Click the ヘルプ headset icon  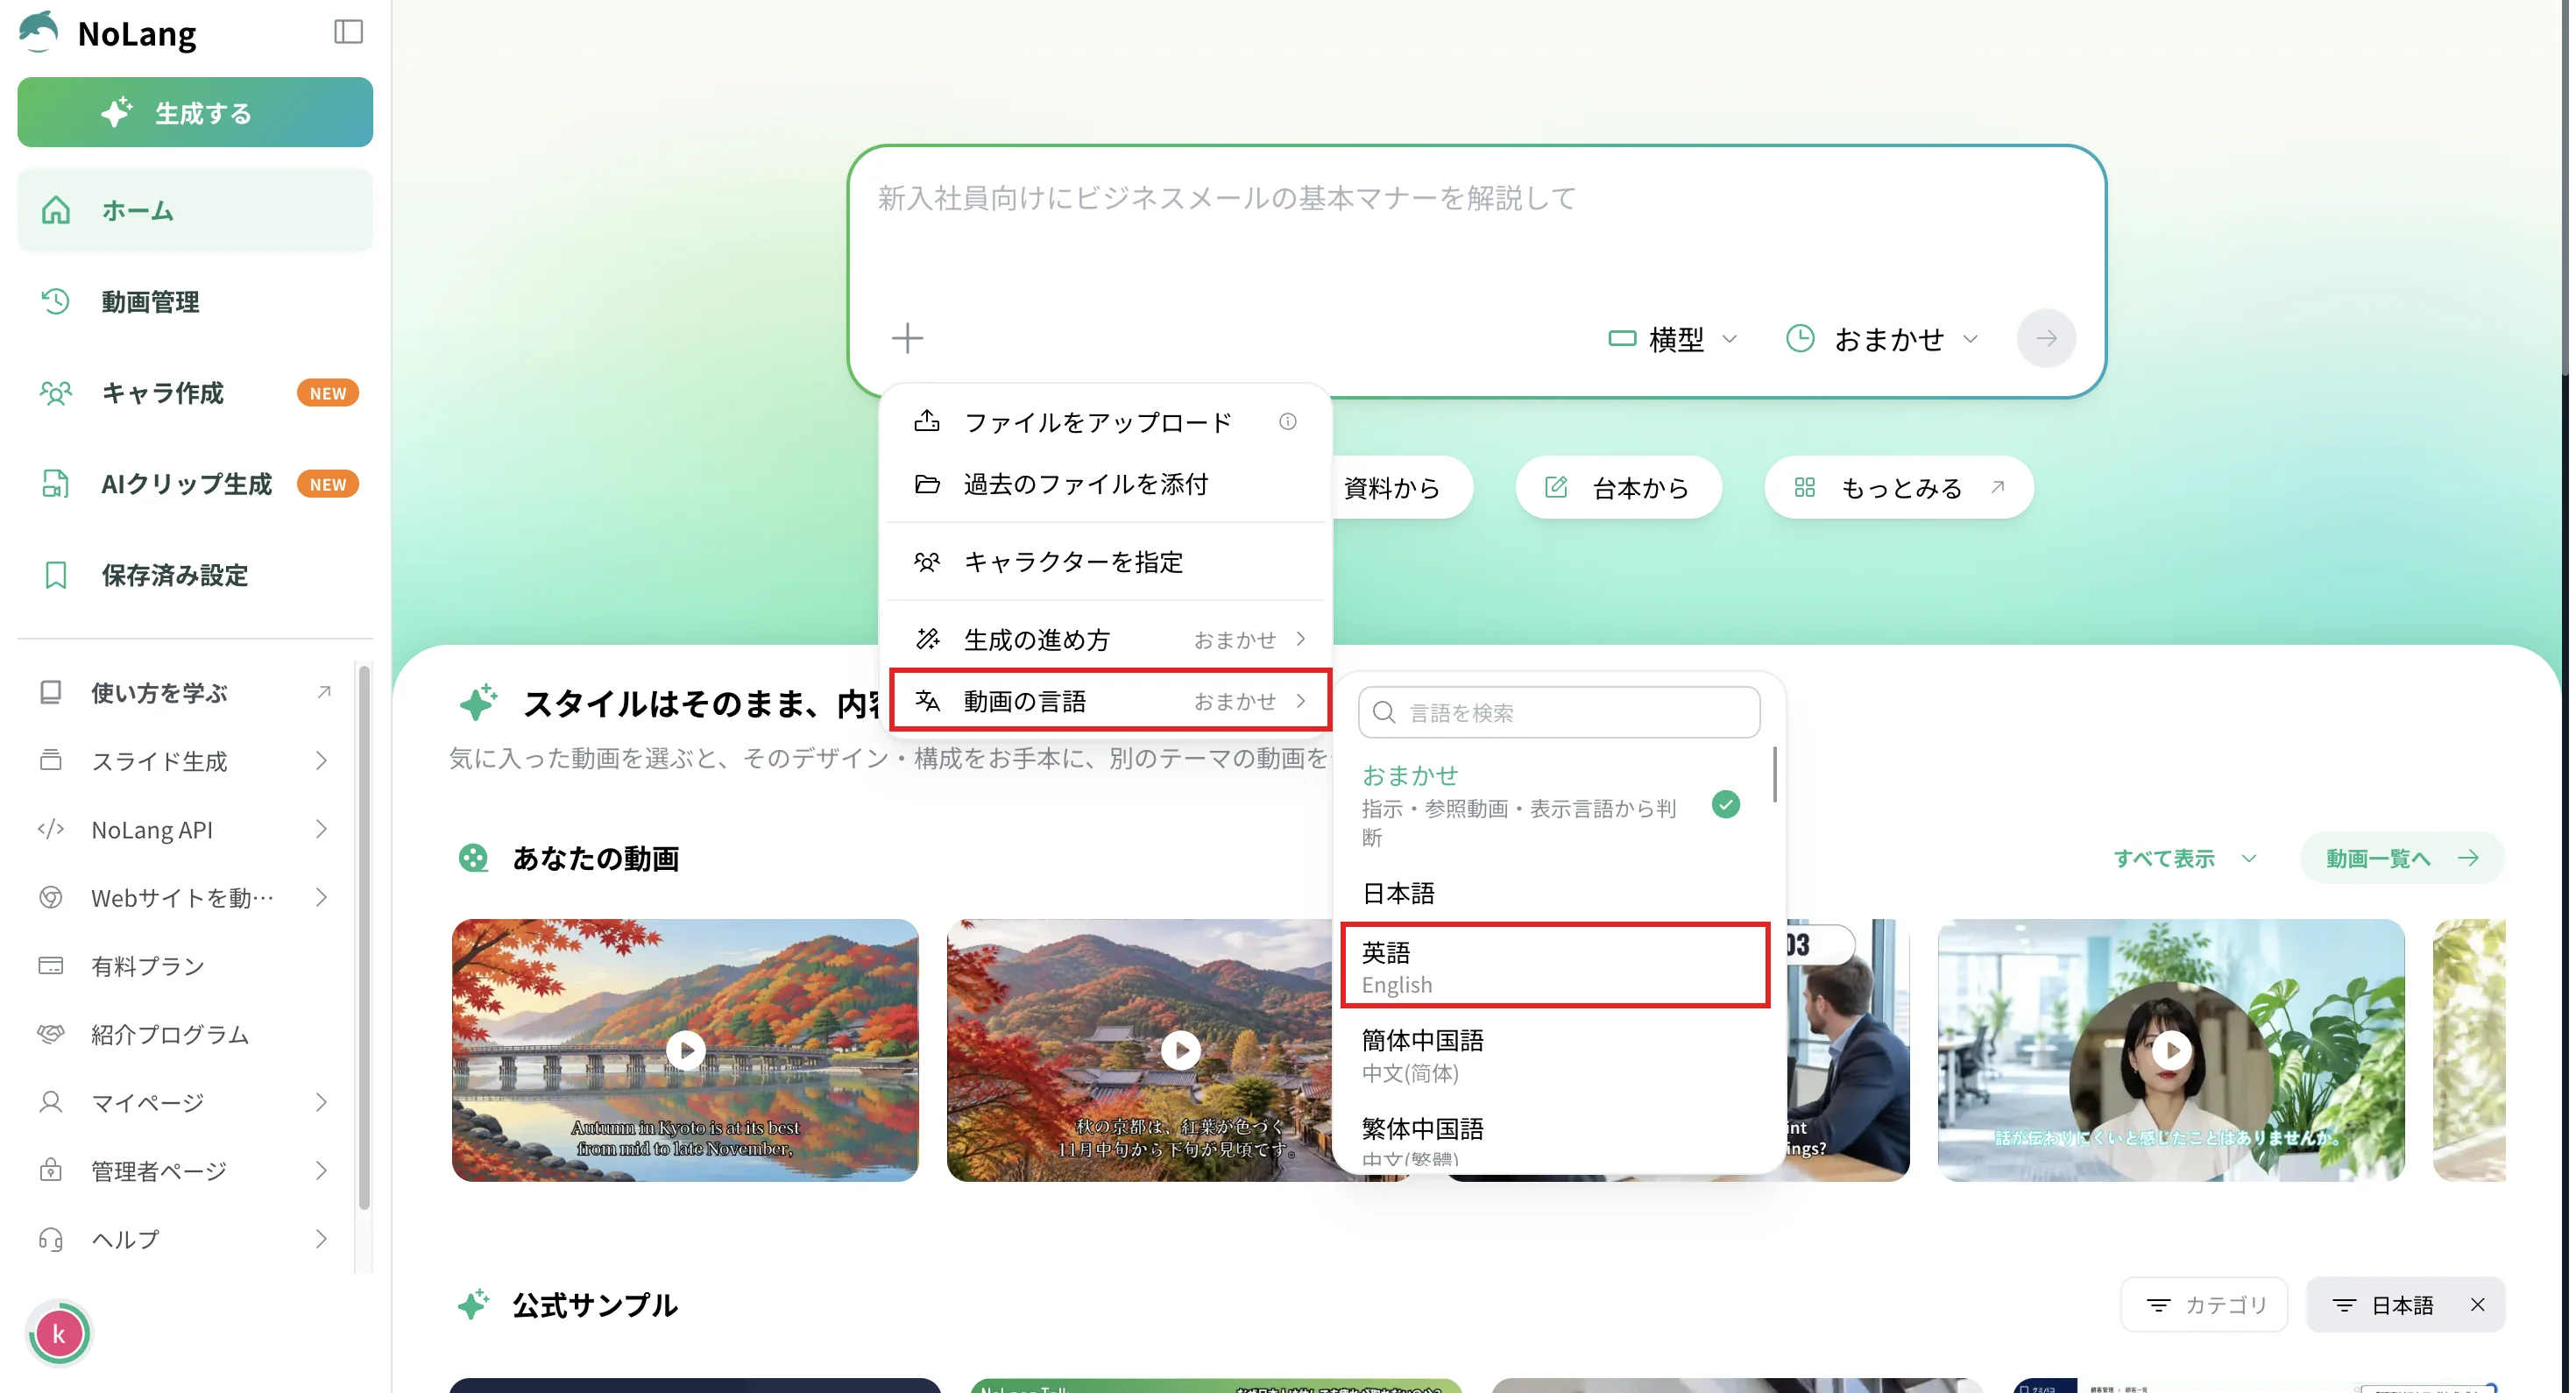point(51,1240)
